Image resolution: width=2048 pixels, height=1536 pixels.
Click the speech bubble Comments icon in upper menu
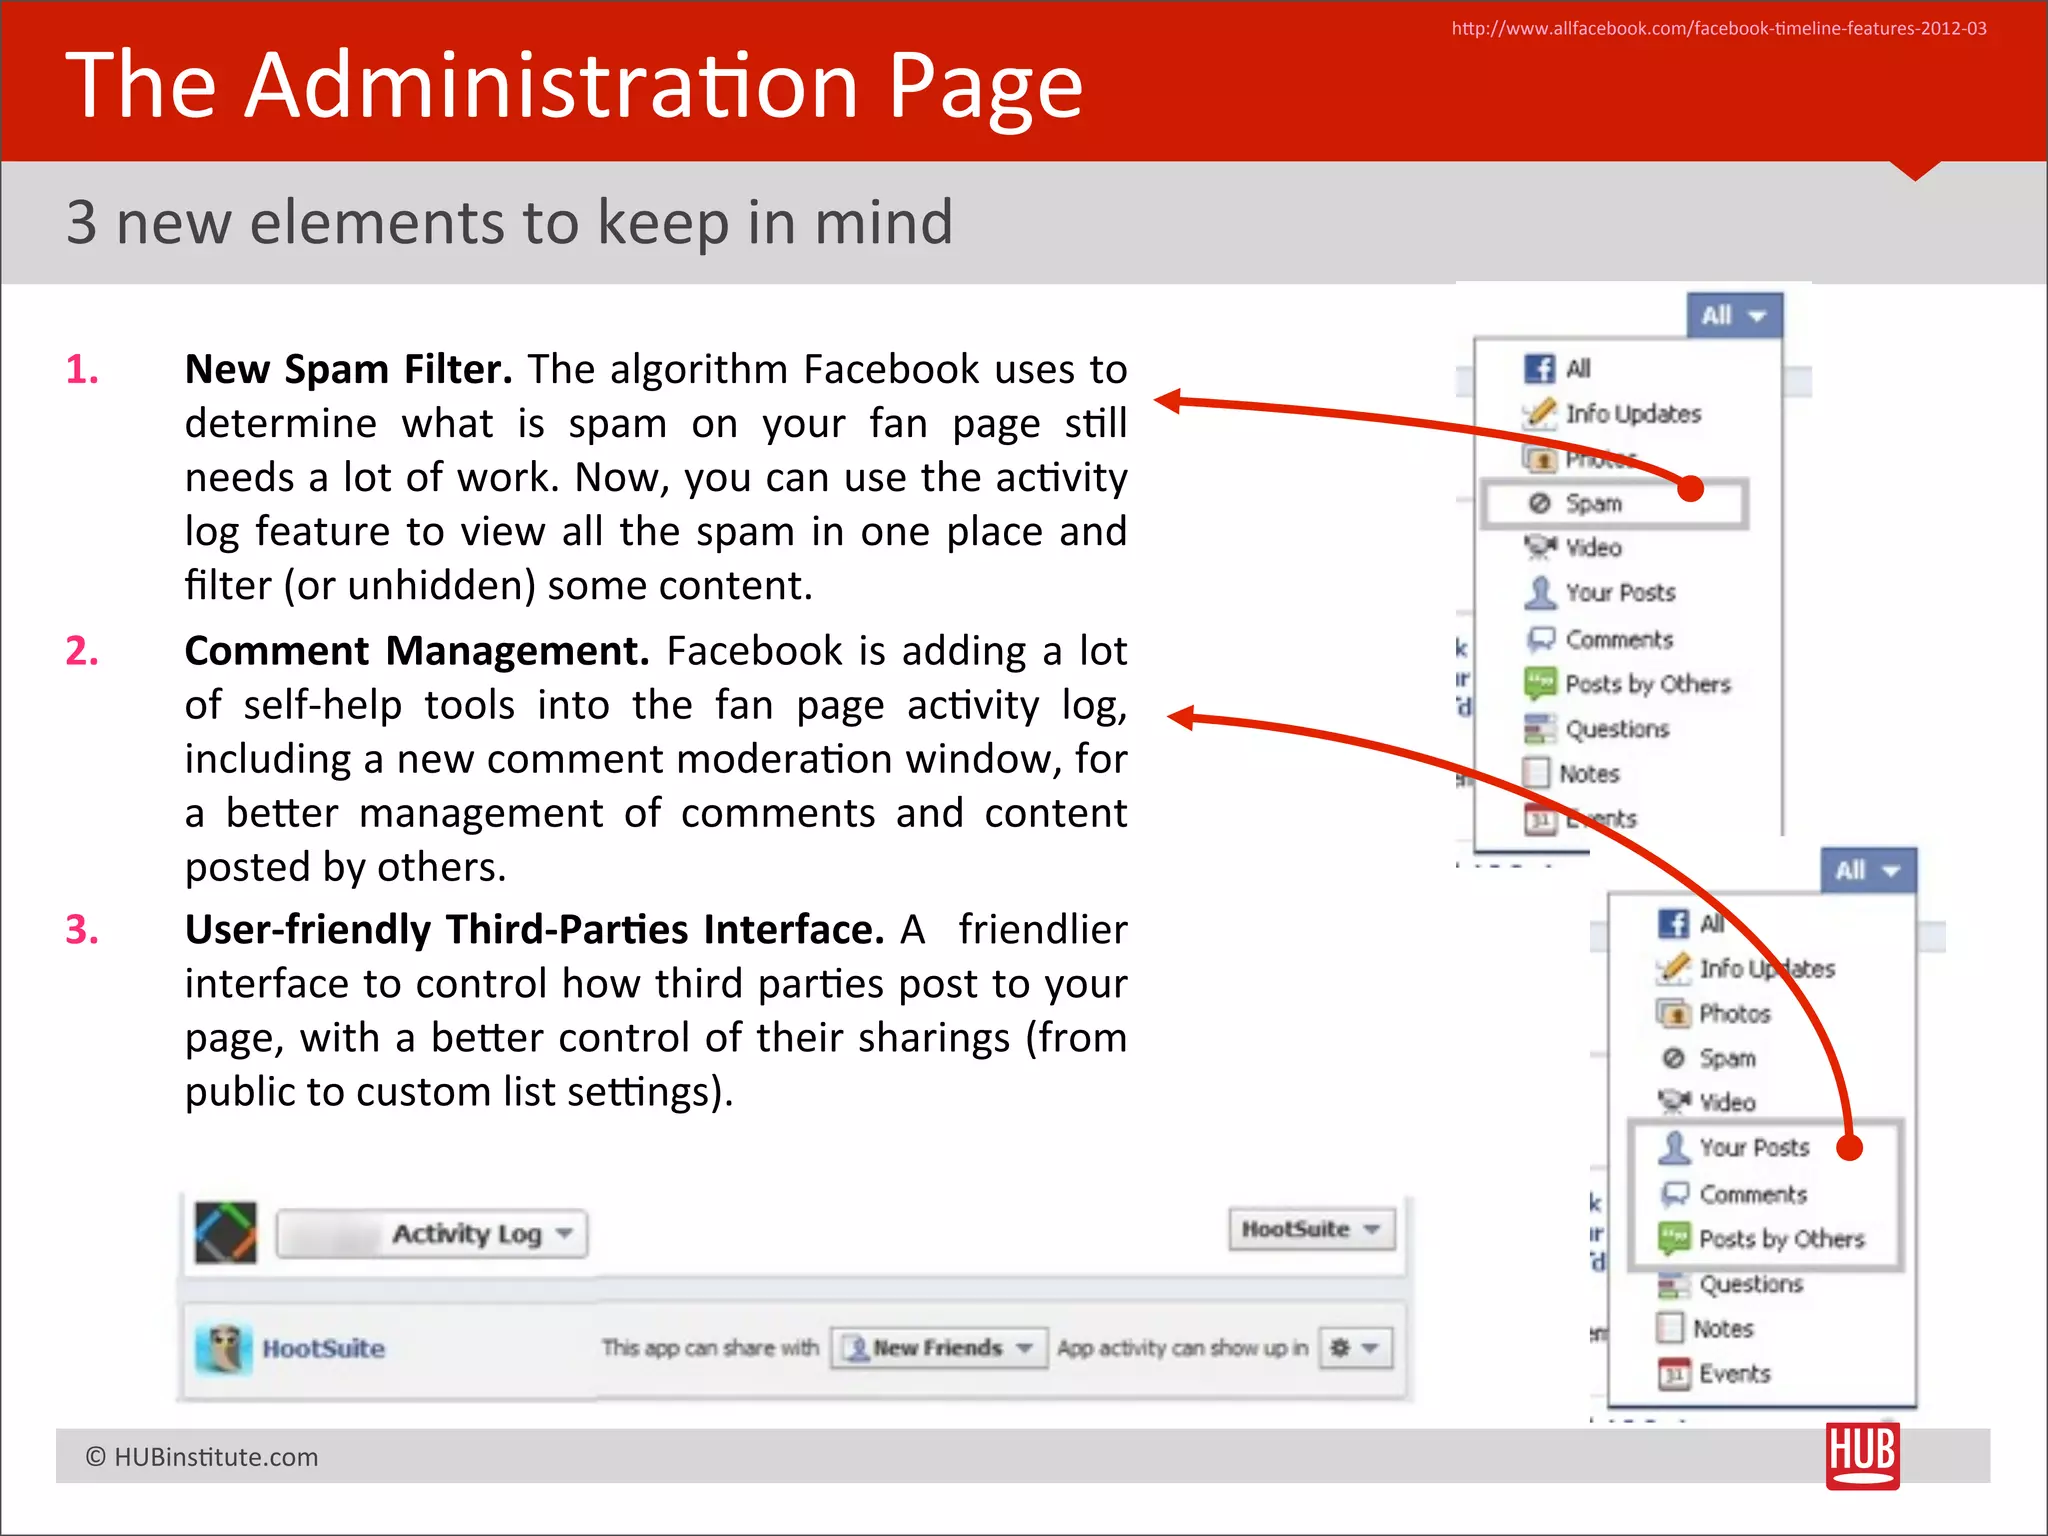coord(1541,638)
